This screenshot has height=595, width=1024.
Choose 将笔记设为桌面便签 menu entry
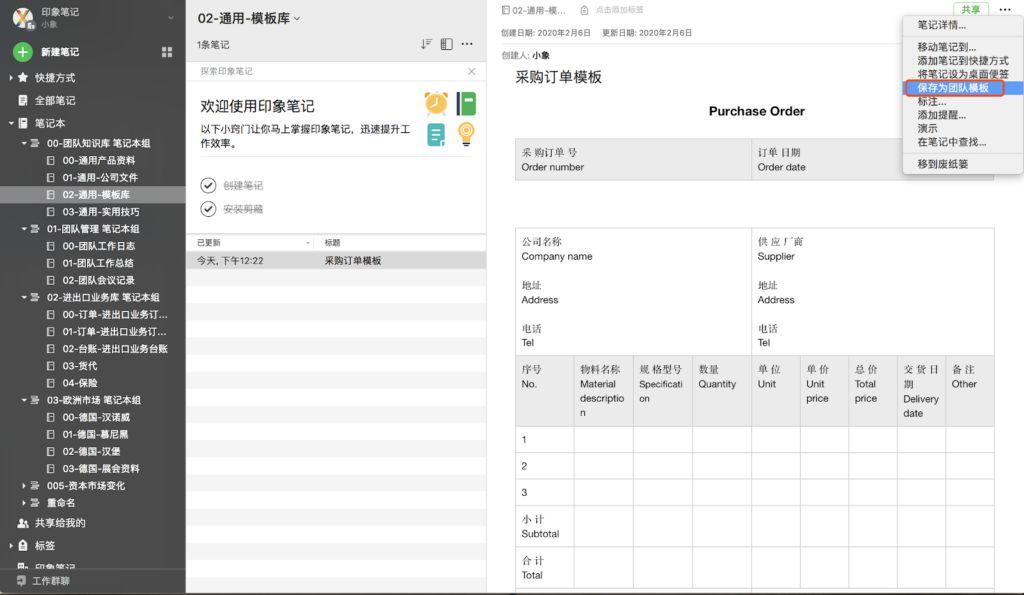tap(962, 74)
